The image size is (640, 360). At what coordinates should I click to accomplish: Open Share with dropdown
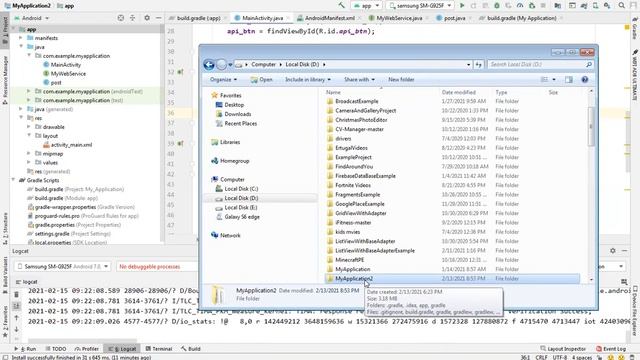click(359, 80)
